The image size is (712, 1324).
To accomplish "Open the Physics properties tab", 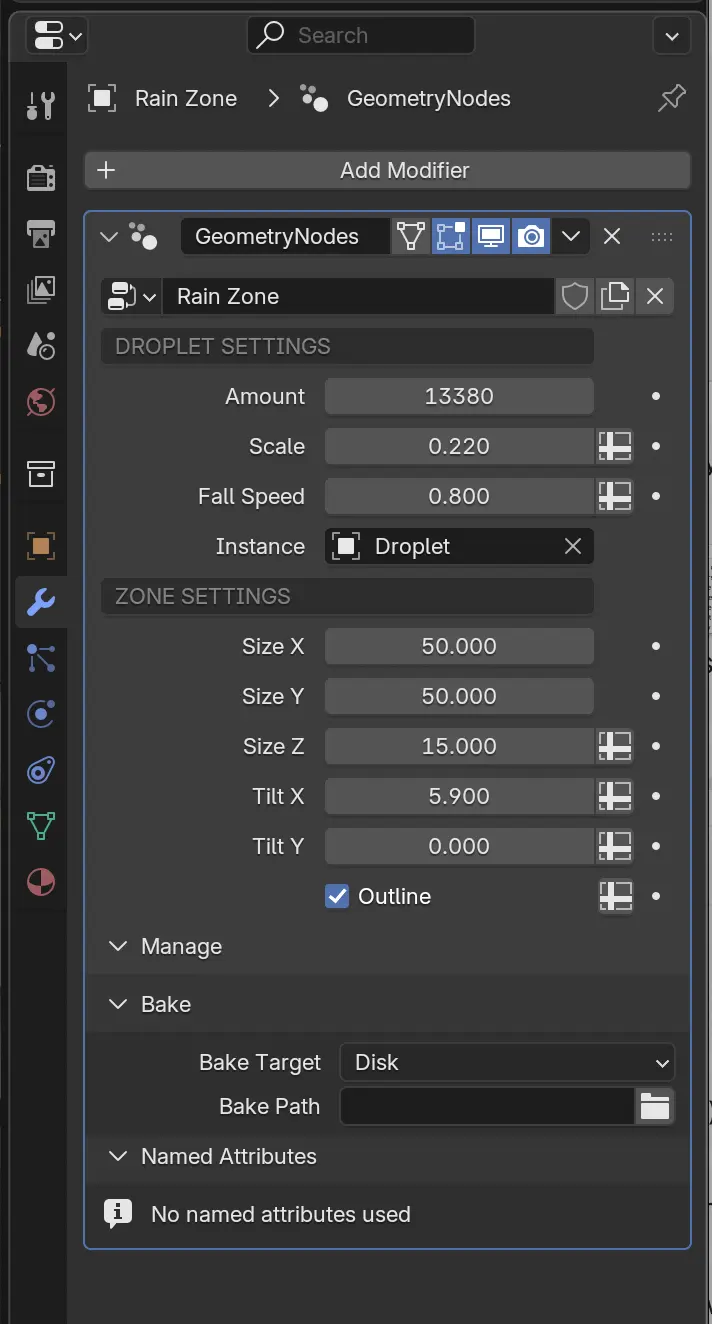I will [x=41, y=714].
